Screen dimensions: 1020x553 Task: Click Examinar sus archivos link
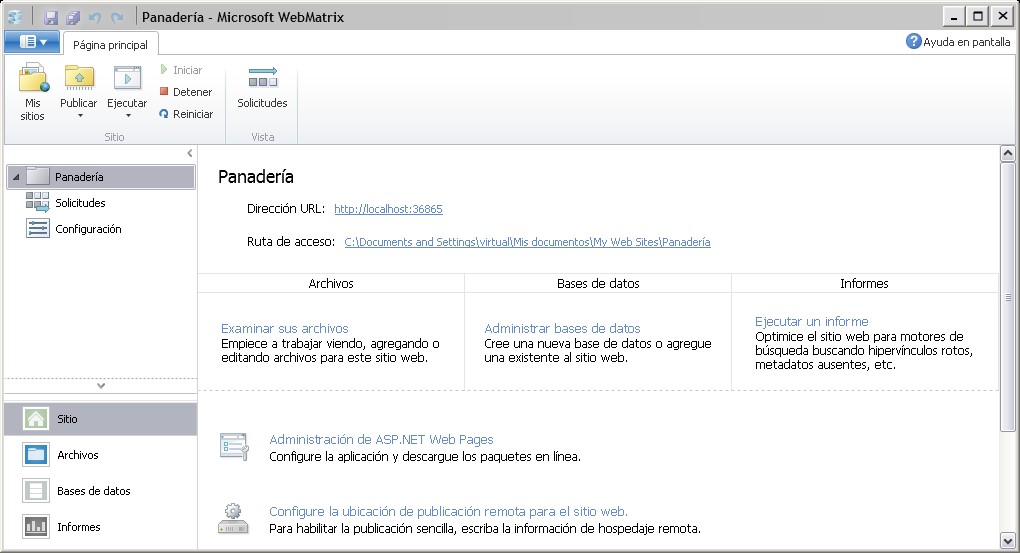point(285,329)
